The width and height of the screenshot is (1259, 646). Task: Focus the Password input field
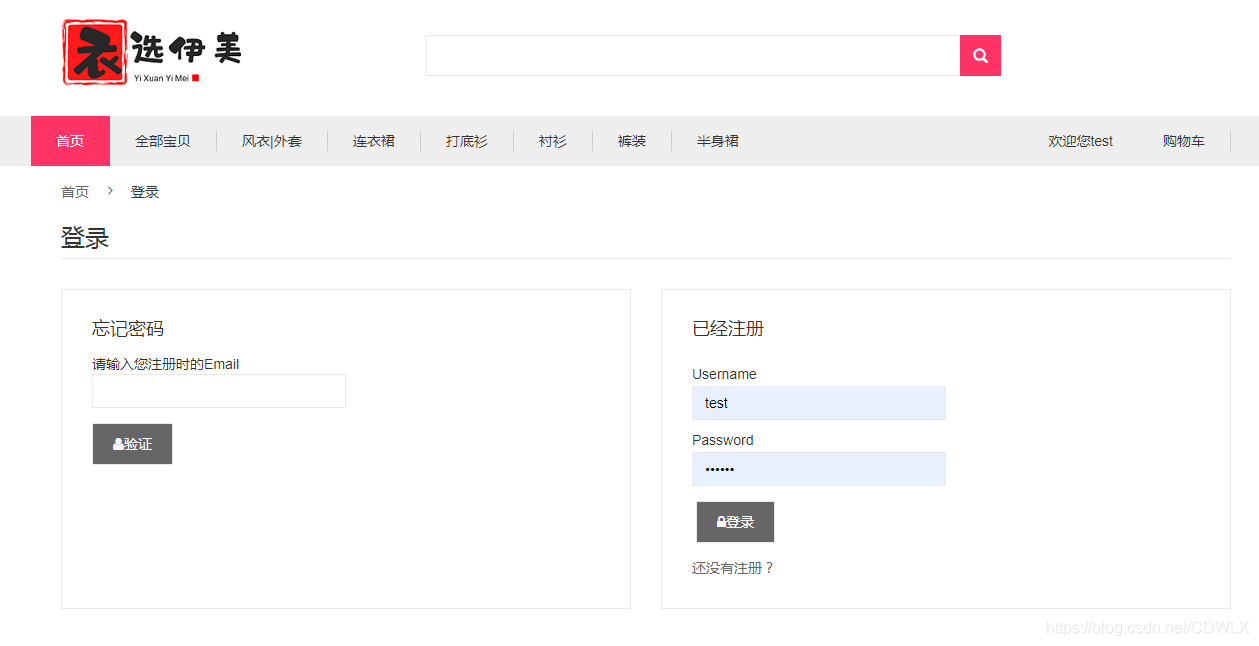[819, 469]
